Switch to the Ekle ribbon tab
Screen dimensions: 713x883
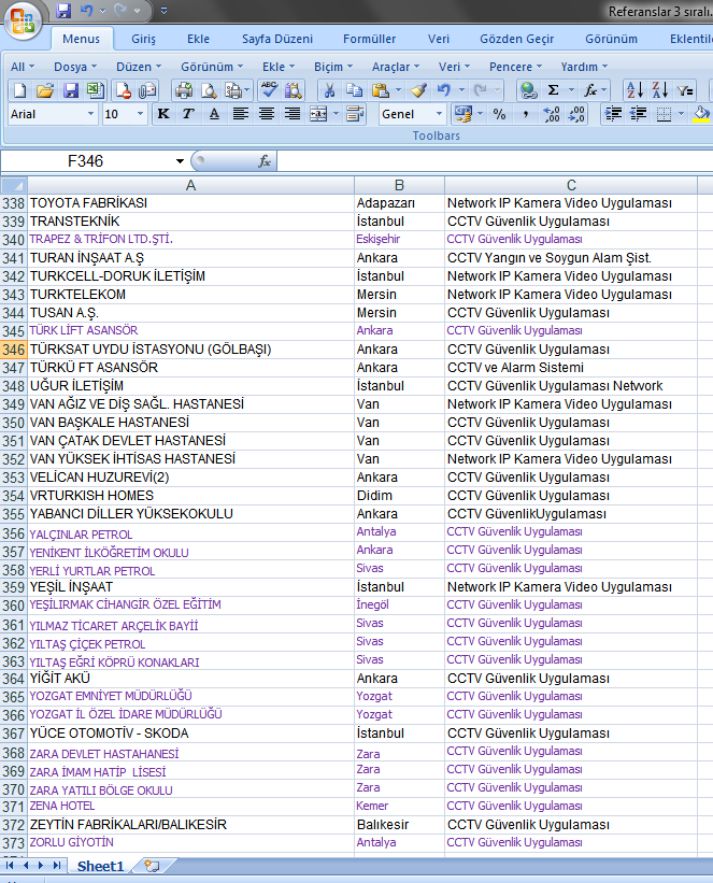point(198,39)
